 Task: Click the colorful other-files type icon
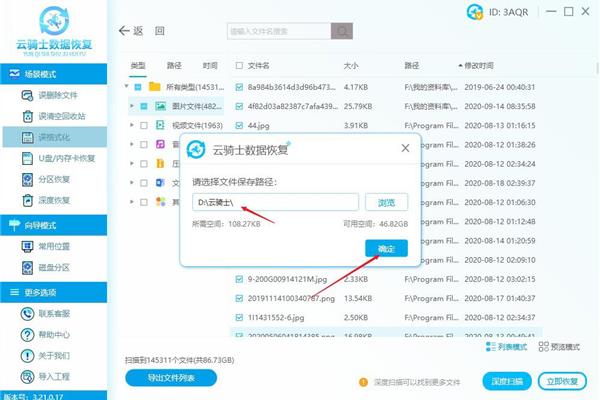pyautogui.click(x=160, y=202)
